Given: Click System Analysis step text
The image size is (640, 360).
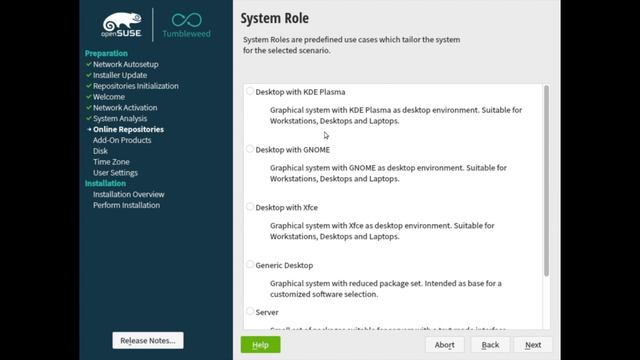Looking at the screenshot, I should point(120,118).
